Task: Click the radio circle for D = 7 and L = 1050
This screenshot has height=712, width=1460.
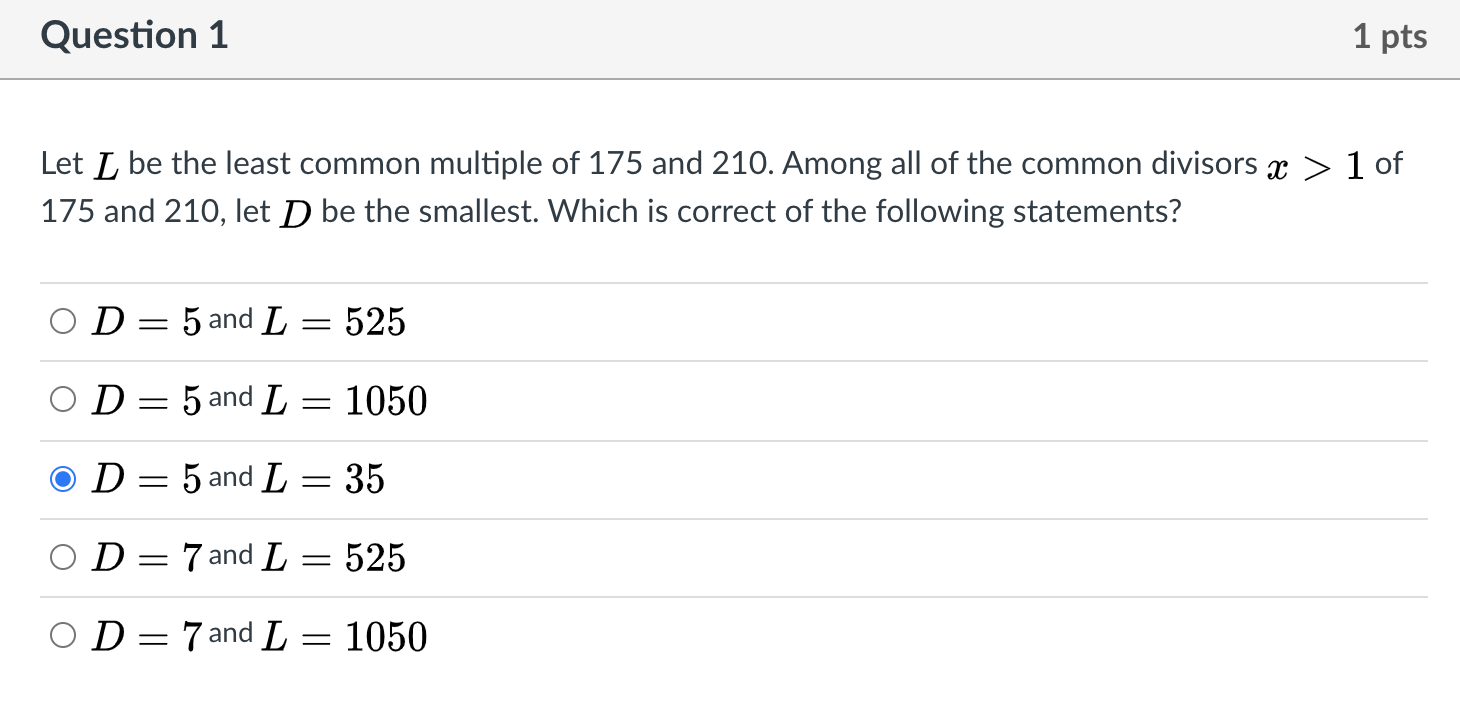Action: pos(63,634)
